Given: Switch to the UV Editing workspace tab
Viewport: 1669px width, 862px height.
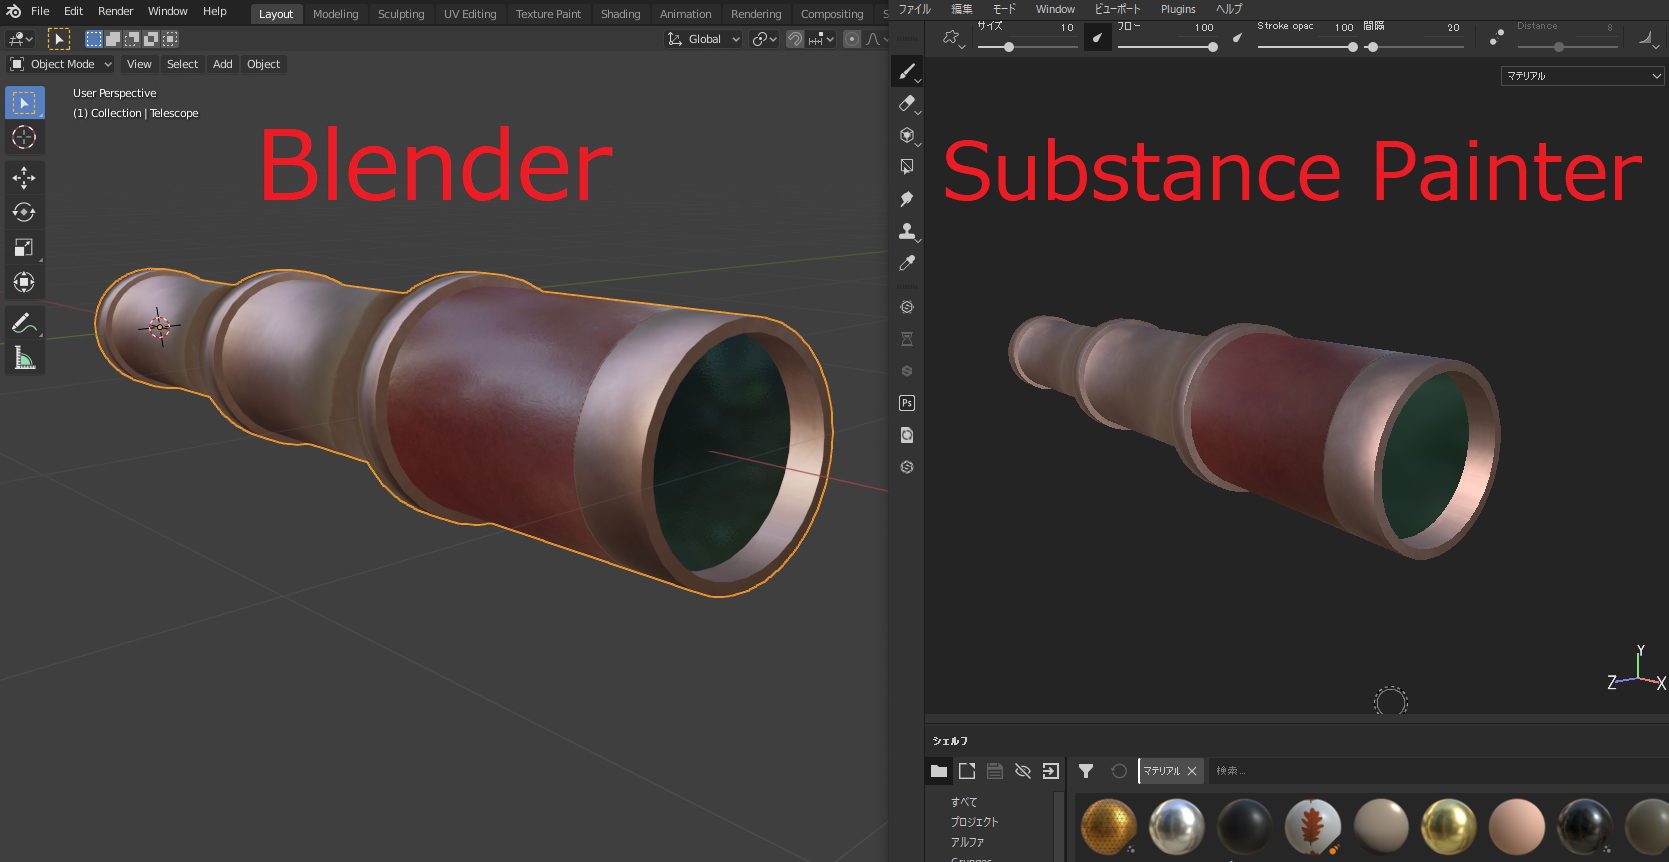Looking at the screenshot, I should tap(470, 14).
